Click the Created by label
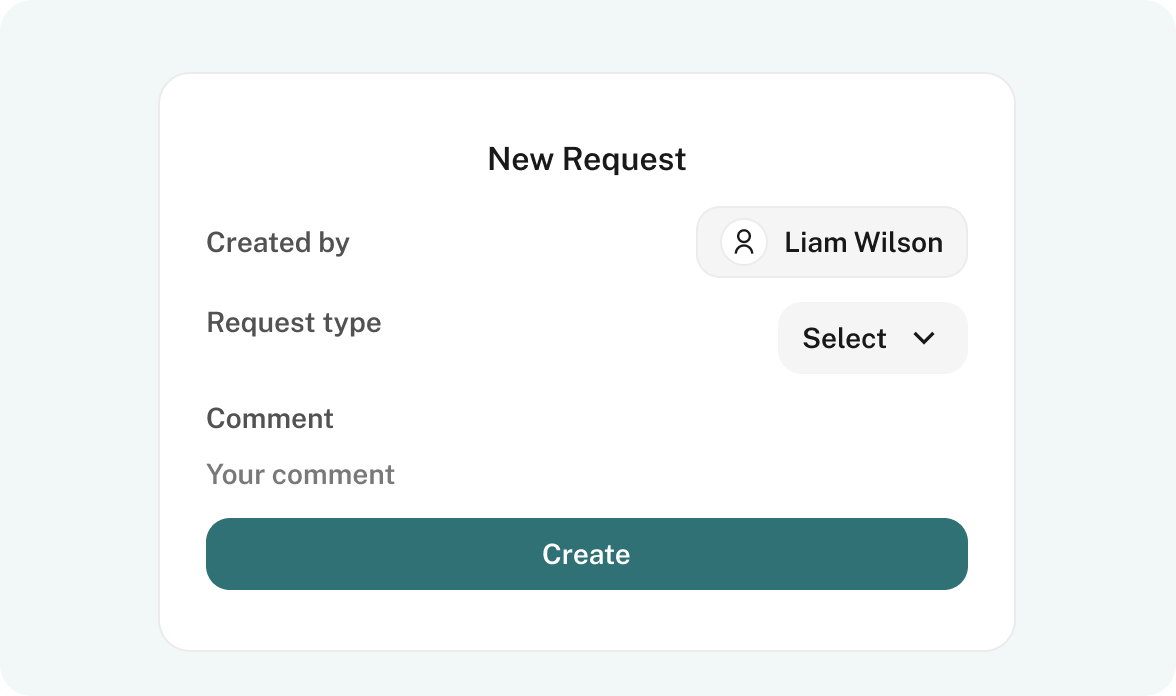Screen dimensions: 1176x696 (278, 243)
